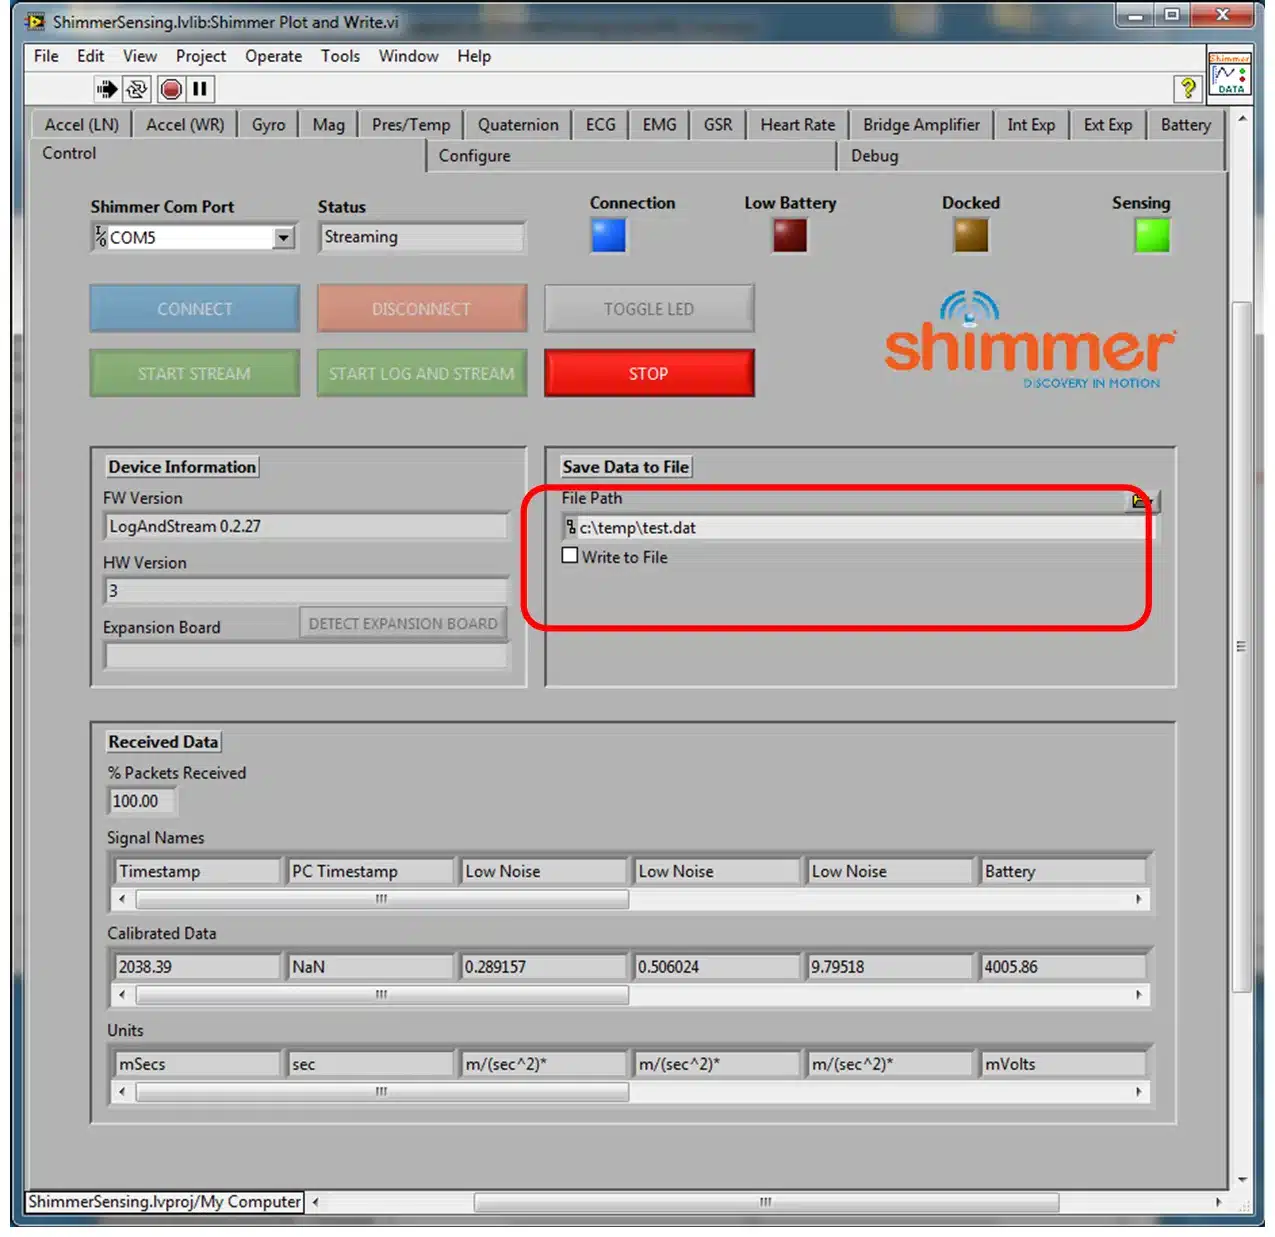Enable the Write to File checkbox

[x=570, y=556]
